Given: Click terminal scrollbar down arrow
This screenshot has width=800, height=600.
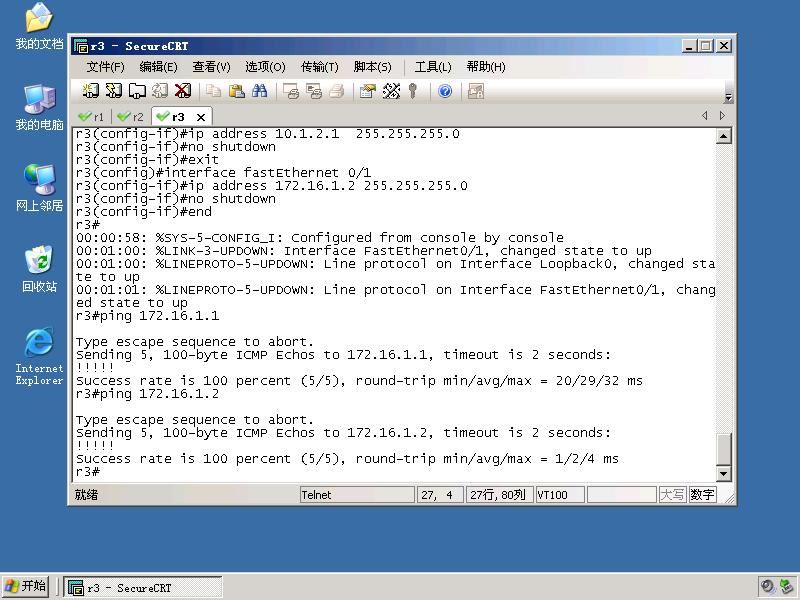Looking at the screenshot, I should pos(723,474).
